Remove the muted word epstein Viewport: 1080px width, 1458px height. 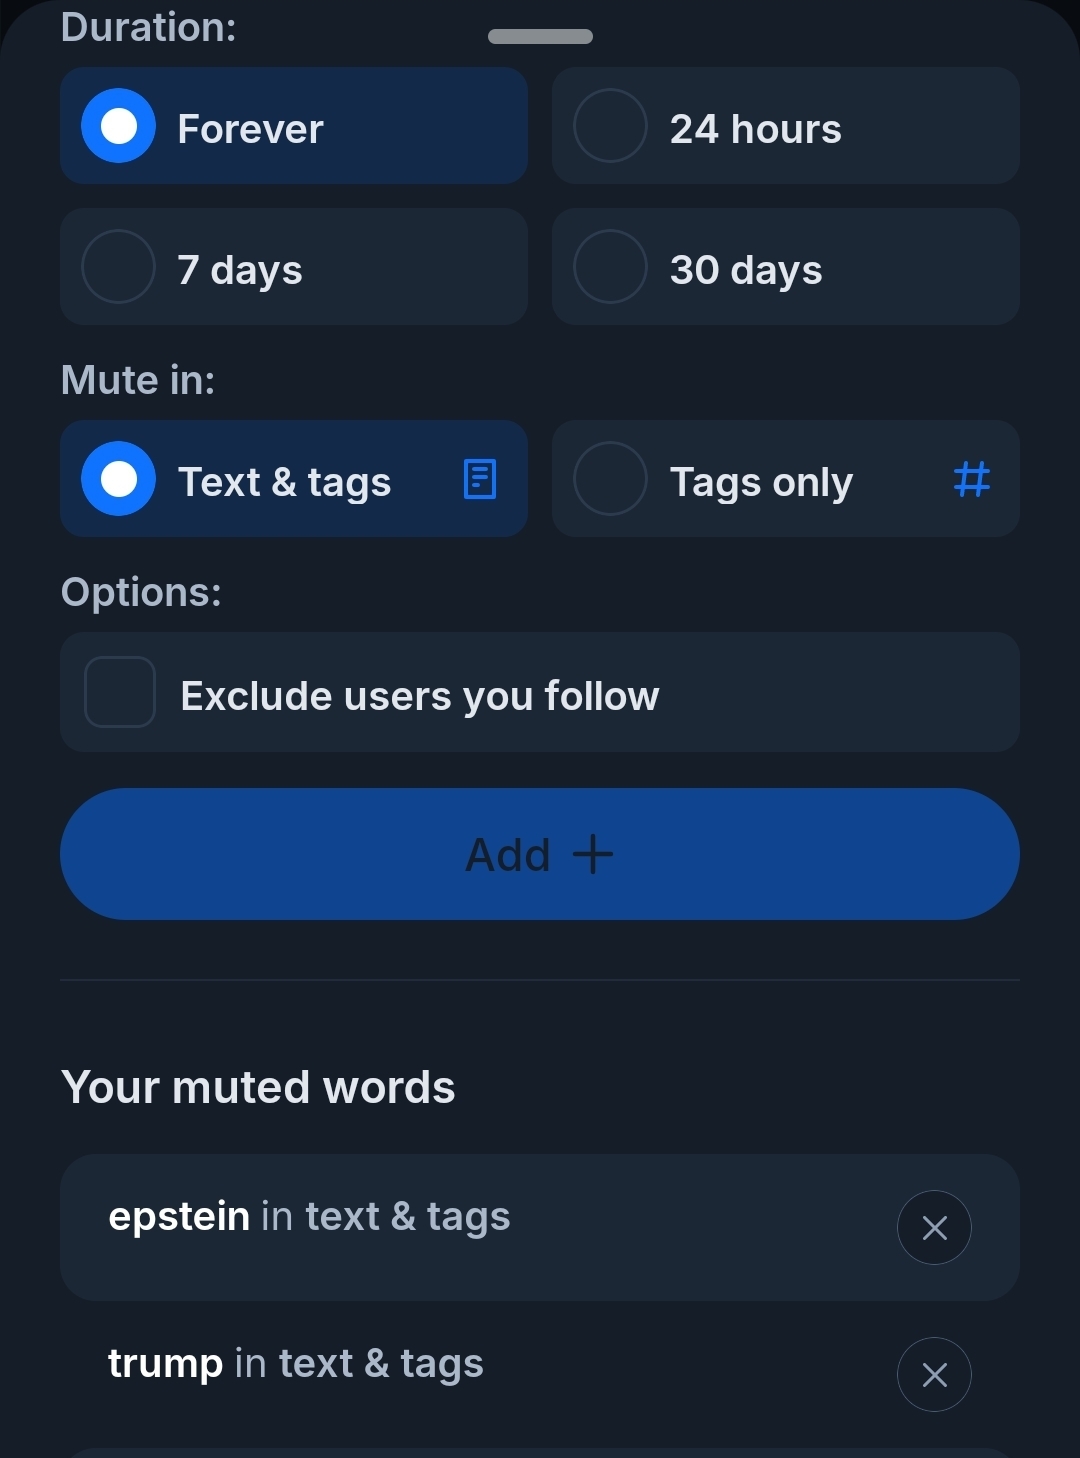coord(934,1227)
